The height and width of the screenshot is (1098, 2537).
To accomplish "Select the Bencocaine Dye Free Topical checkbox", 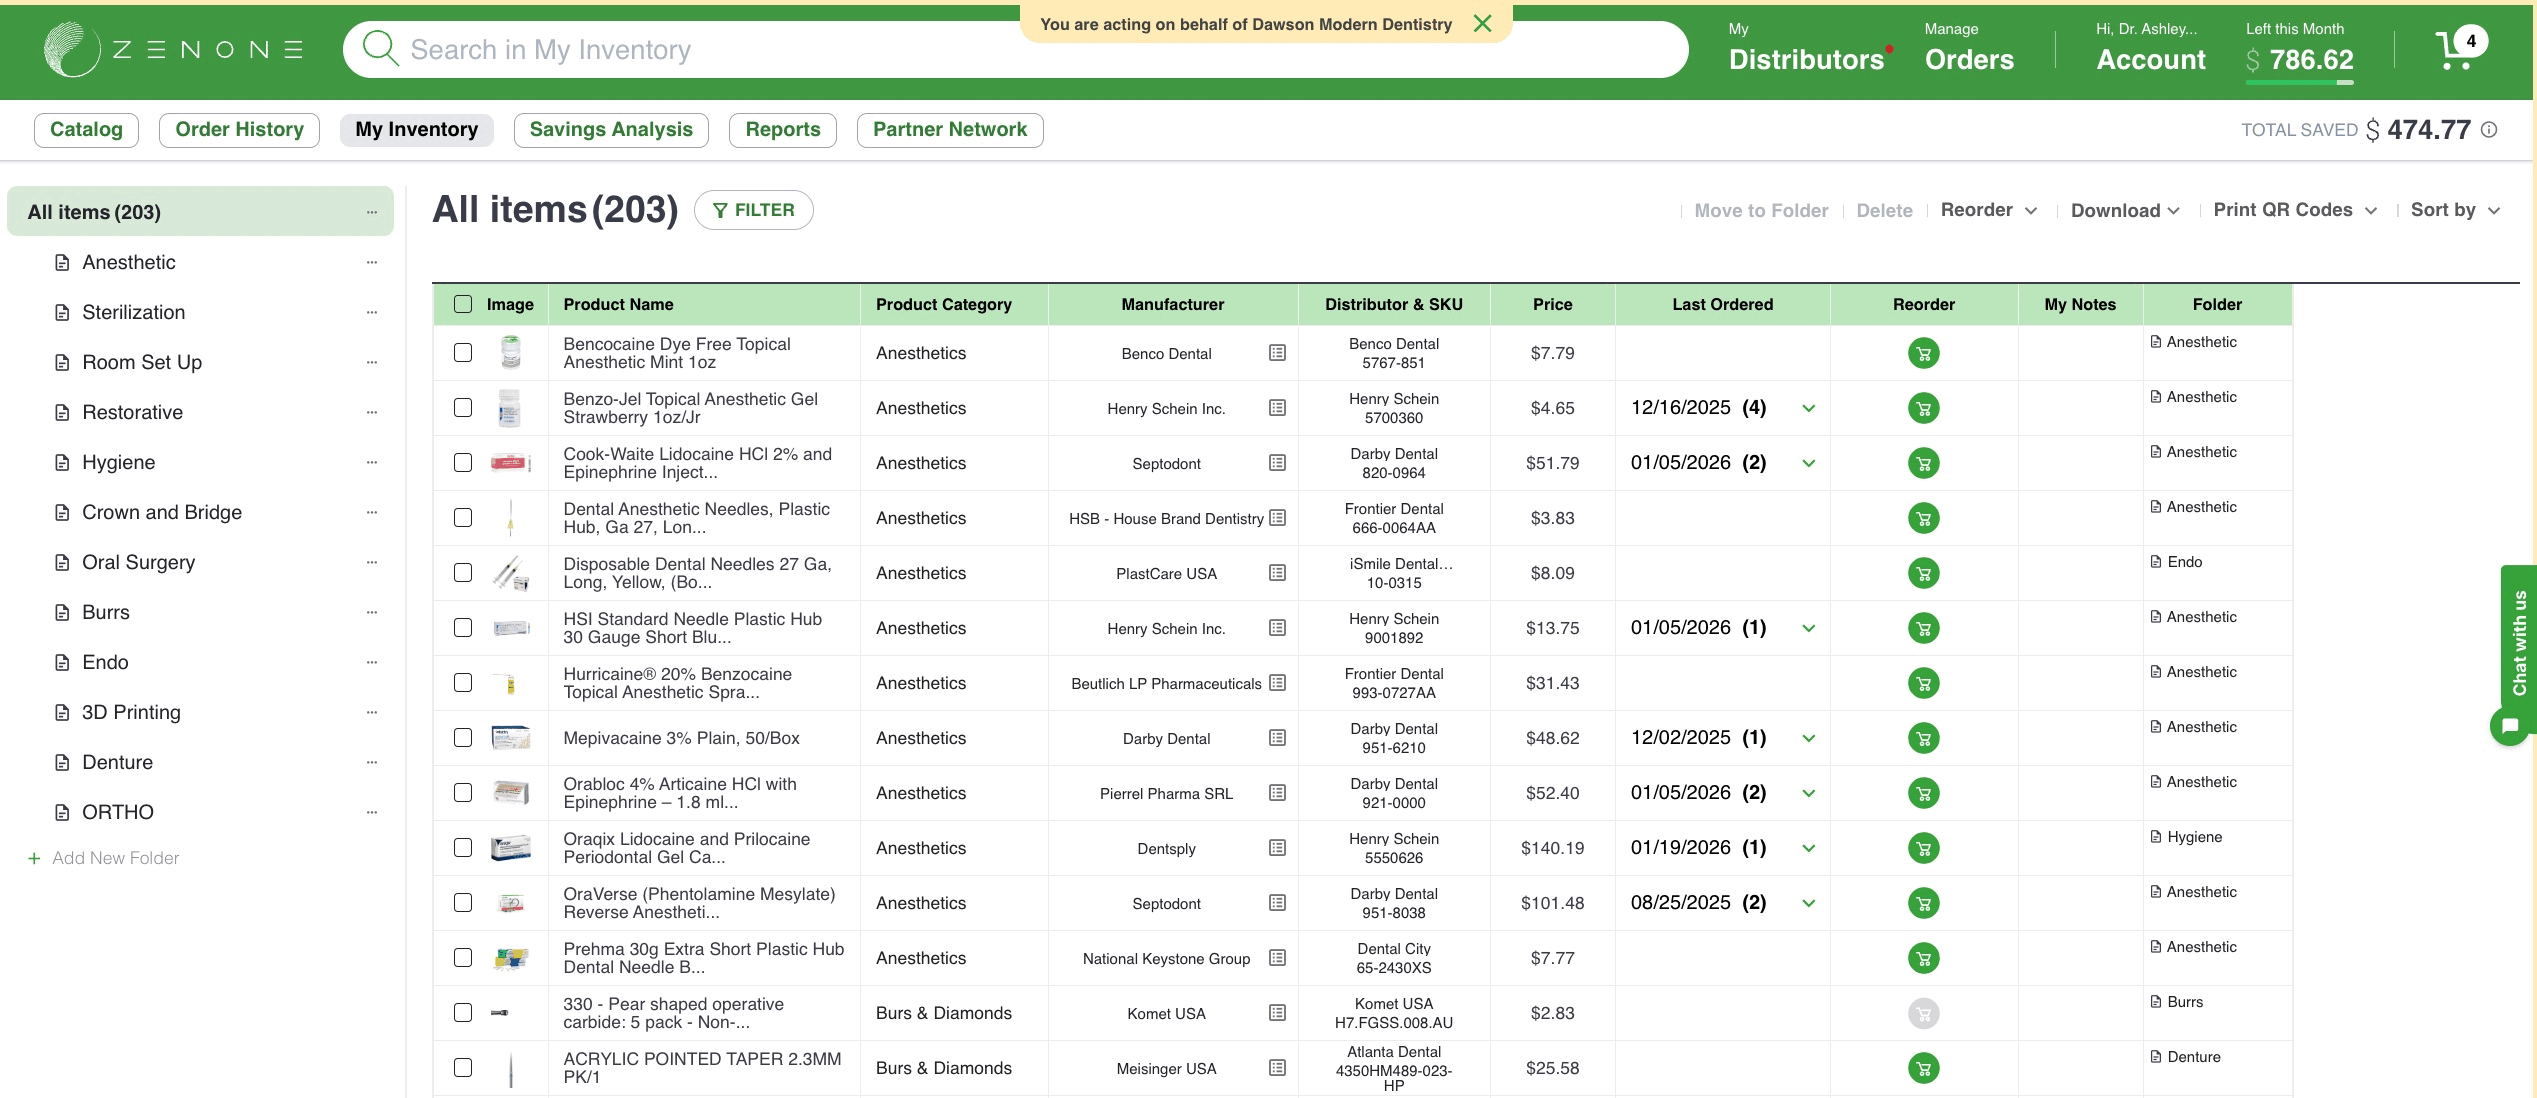I will [463, 353].
